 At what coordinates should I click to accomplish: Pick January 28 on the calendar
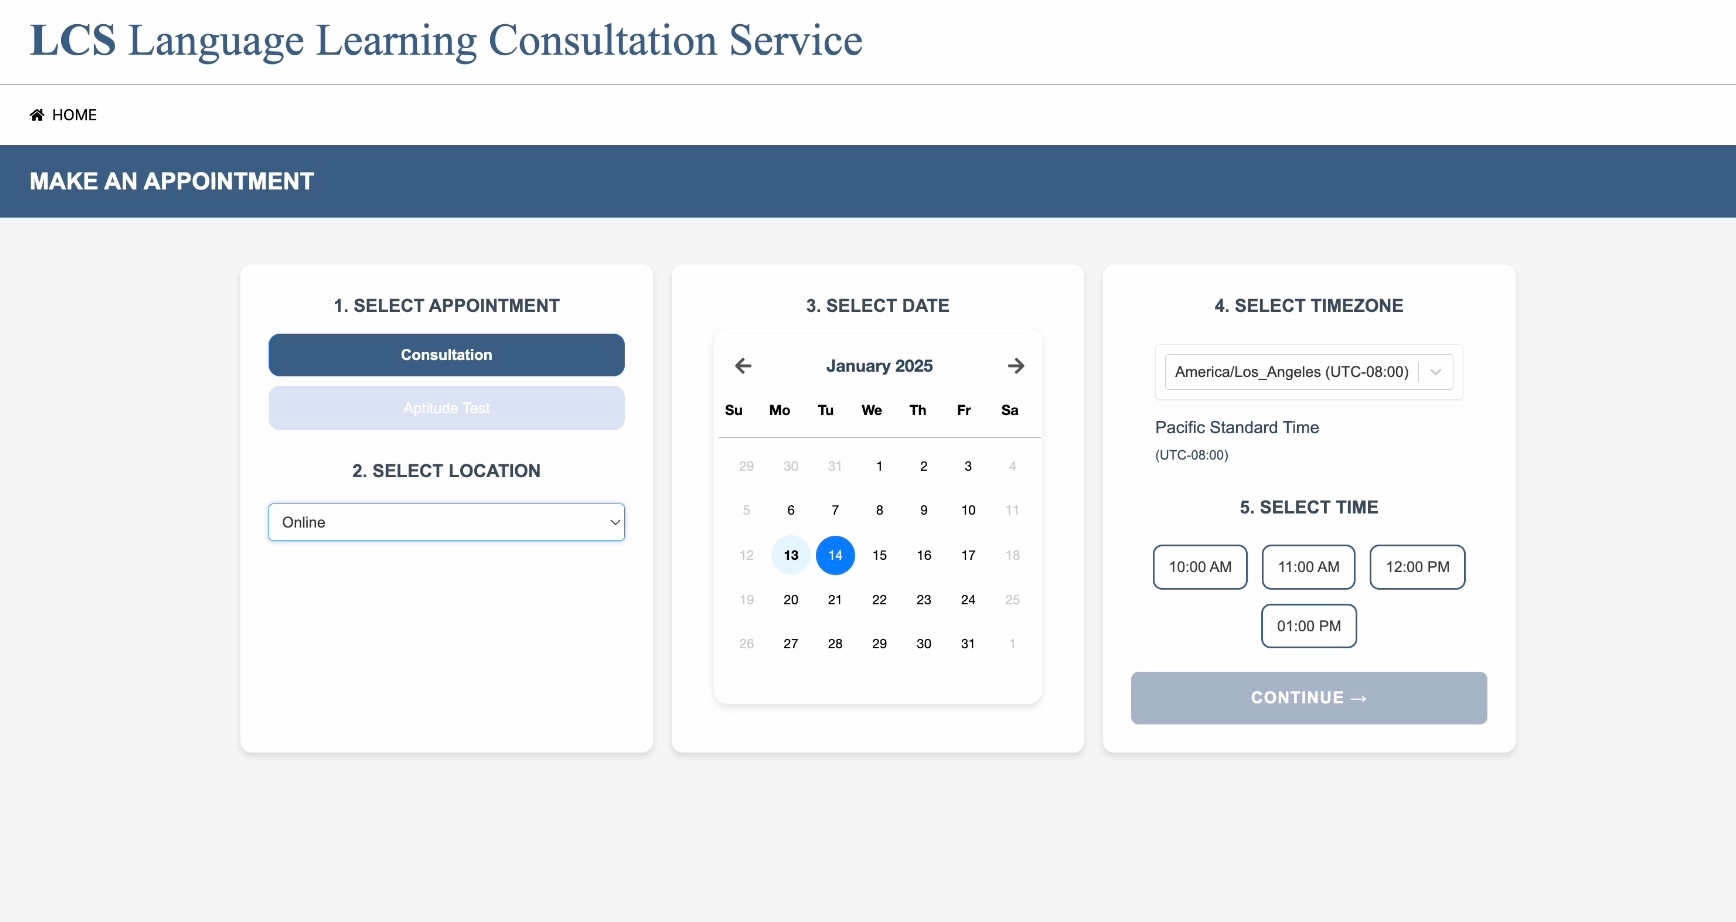pyautogui.click(x=835, y=644)
